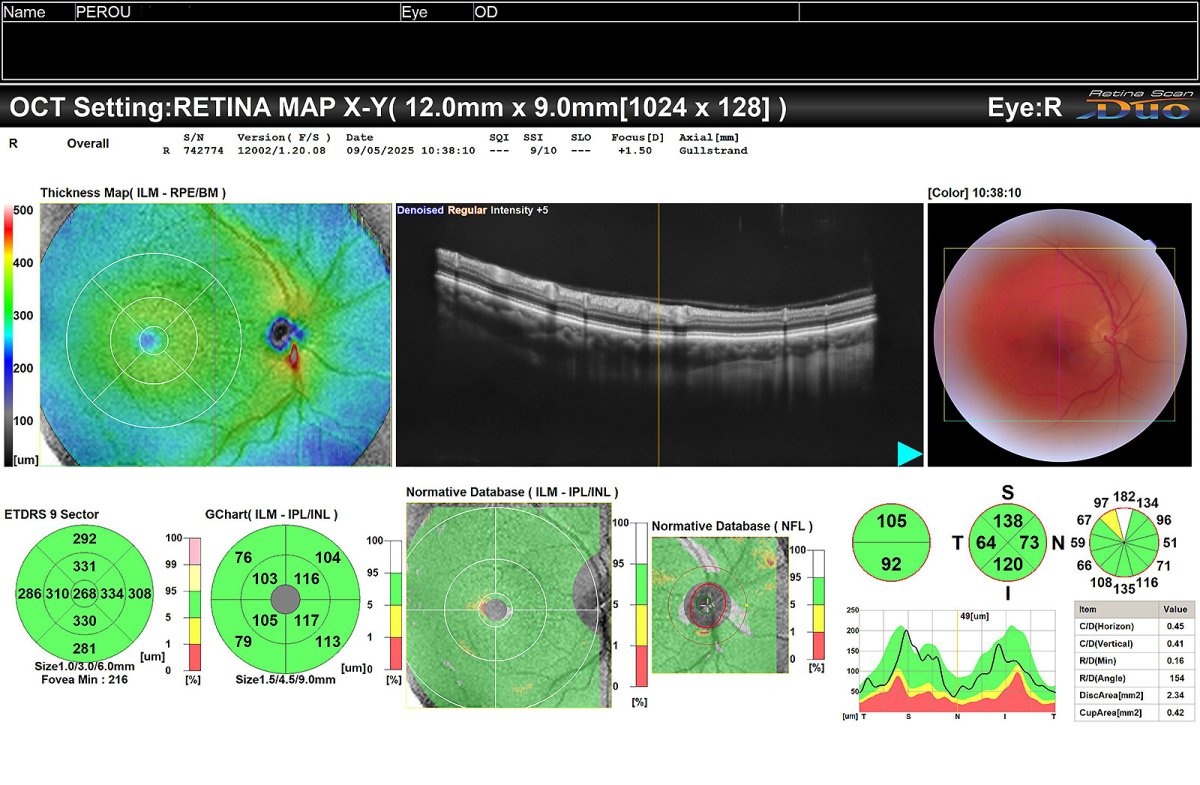Click the version value 12002/1.20.08
Screen dimensions: 1200x785
pos(283,151)
